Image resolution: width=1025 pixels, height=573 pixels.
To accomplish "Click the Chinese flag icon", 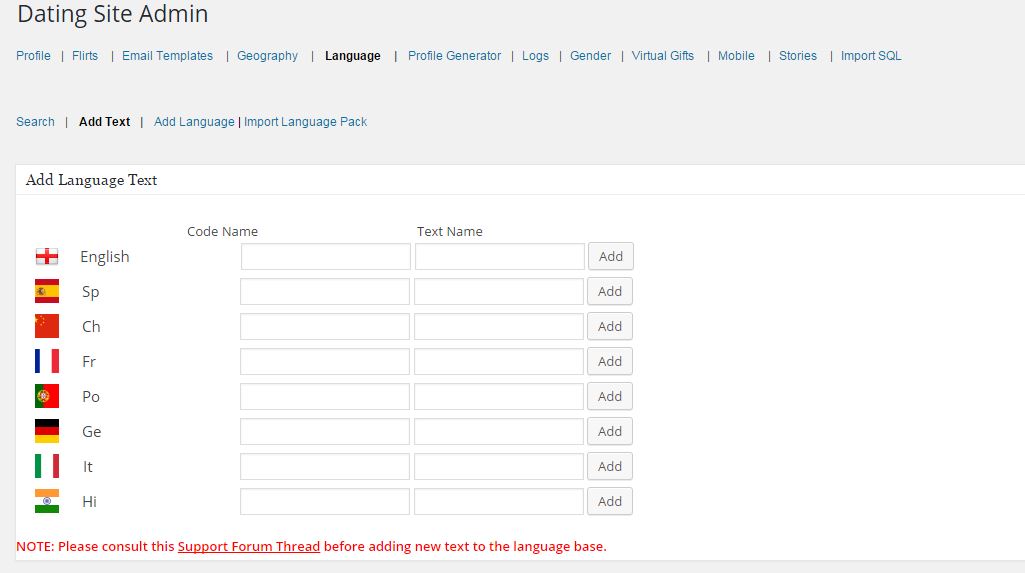I will [47, 326].
